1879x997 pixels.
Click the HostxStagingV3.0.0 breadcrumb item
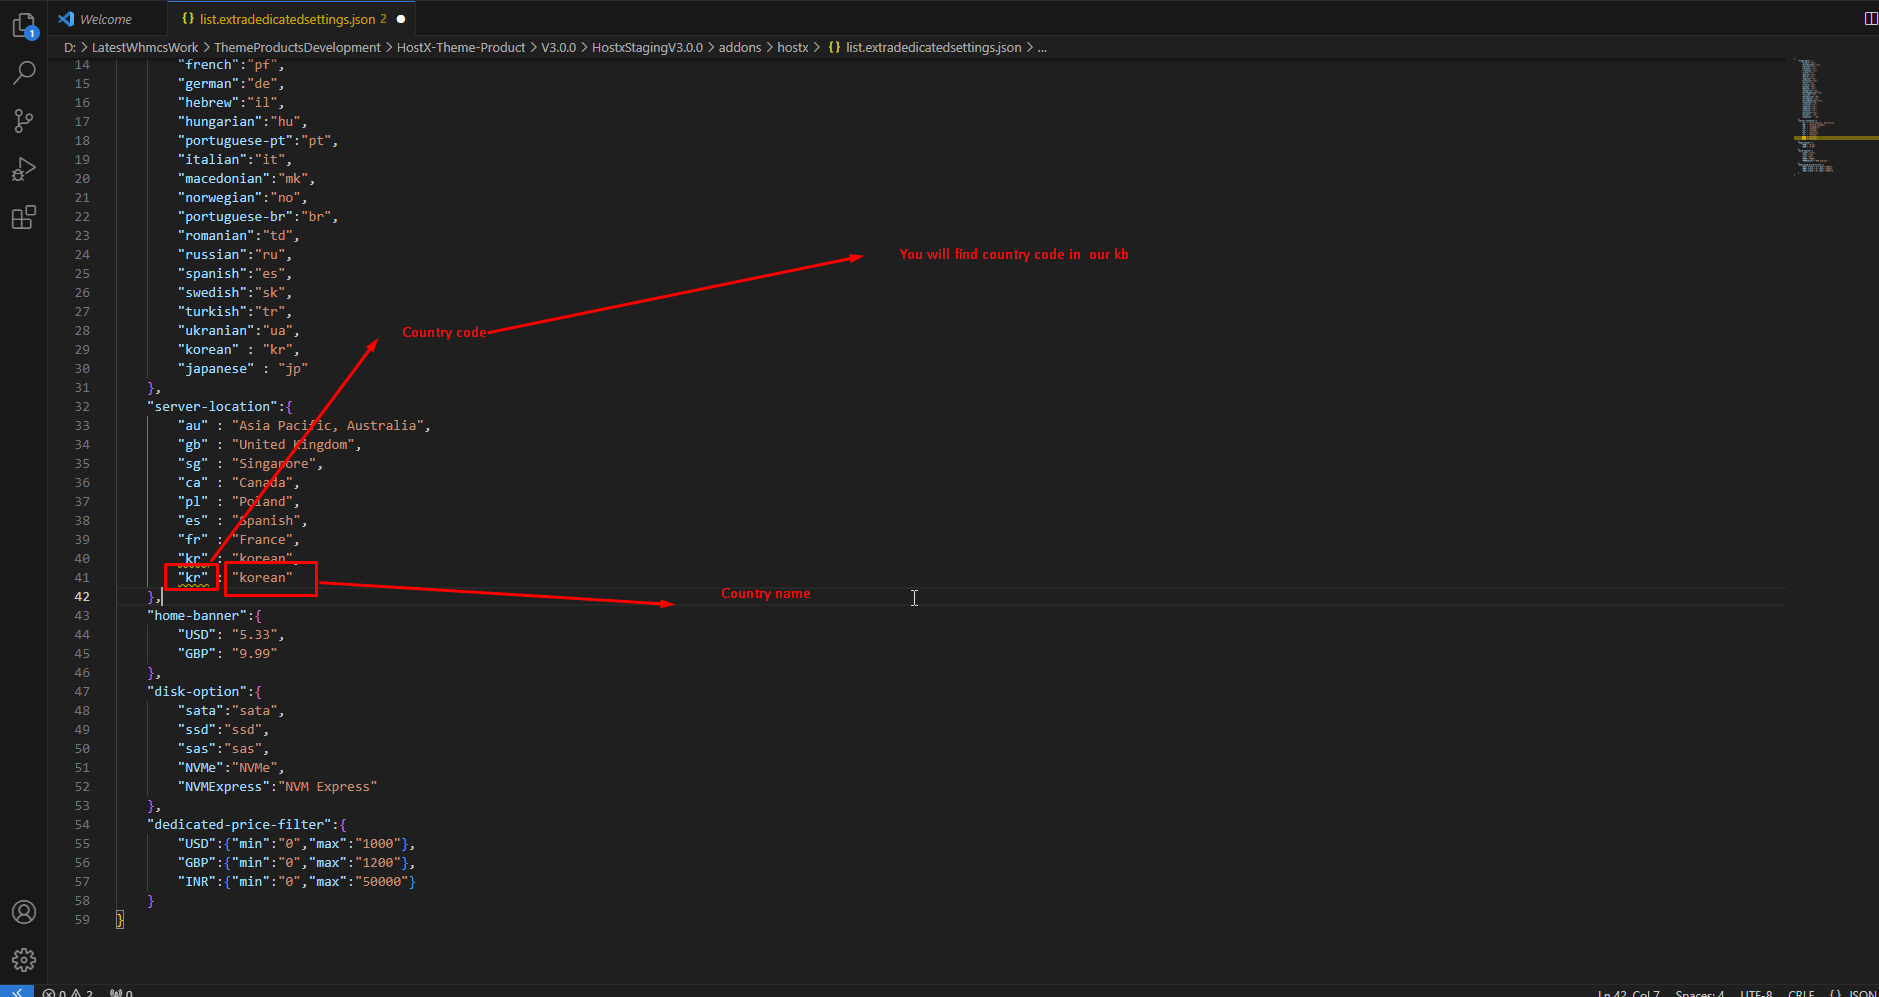click(647, 47)
